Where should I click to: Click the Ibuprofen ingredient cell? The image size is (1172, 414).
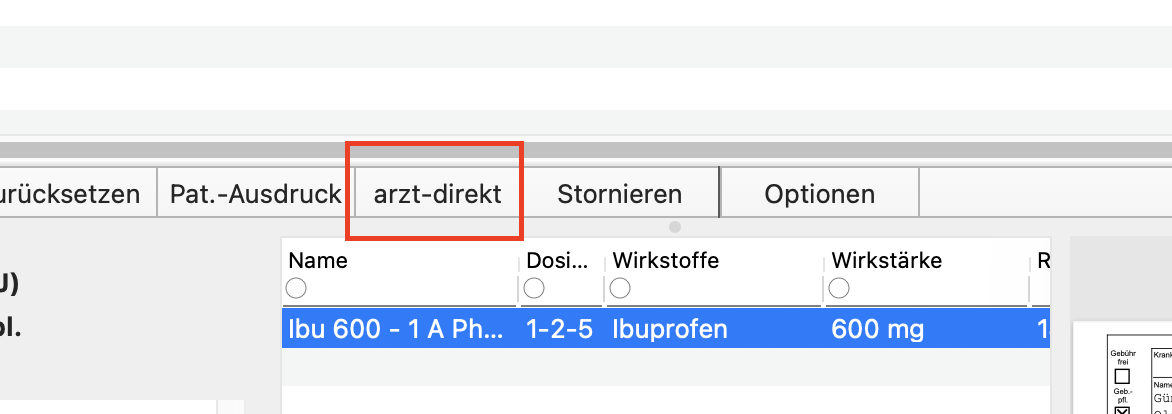(x=670, y=329)
